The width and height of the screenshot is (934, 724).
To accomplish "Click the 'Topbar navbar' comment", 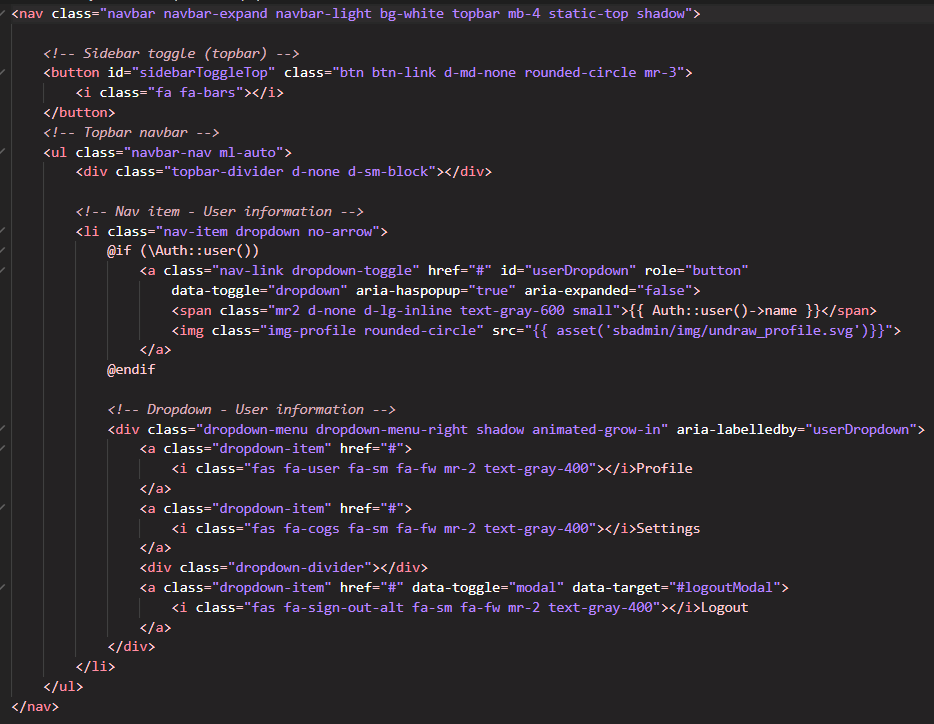I will pos(132,132).
